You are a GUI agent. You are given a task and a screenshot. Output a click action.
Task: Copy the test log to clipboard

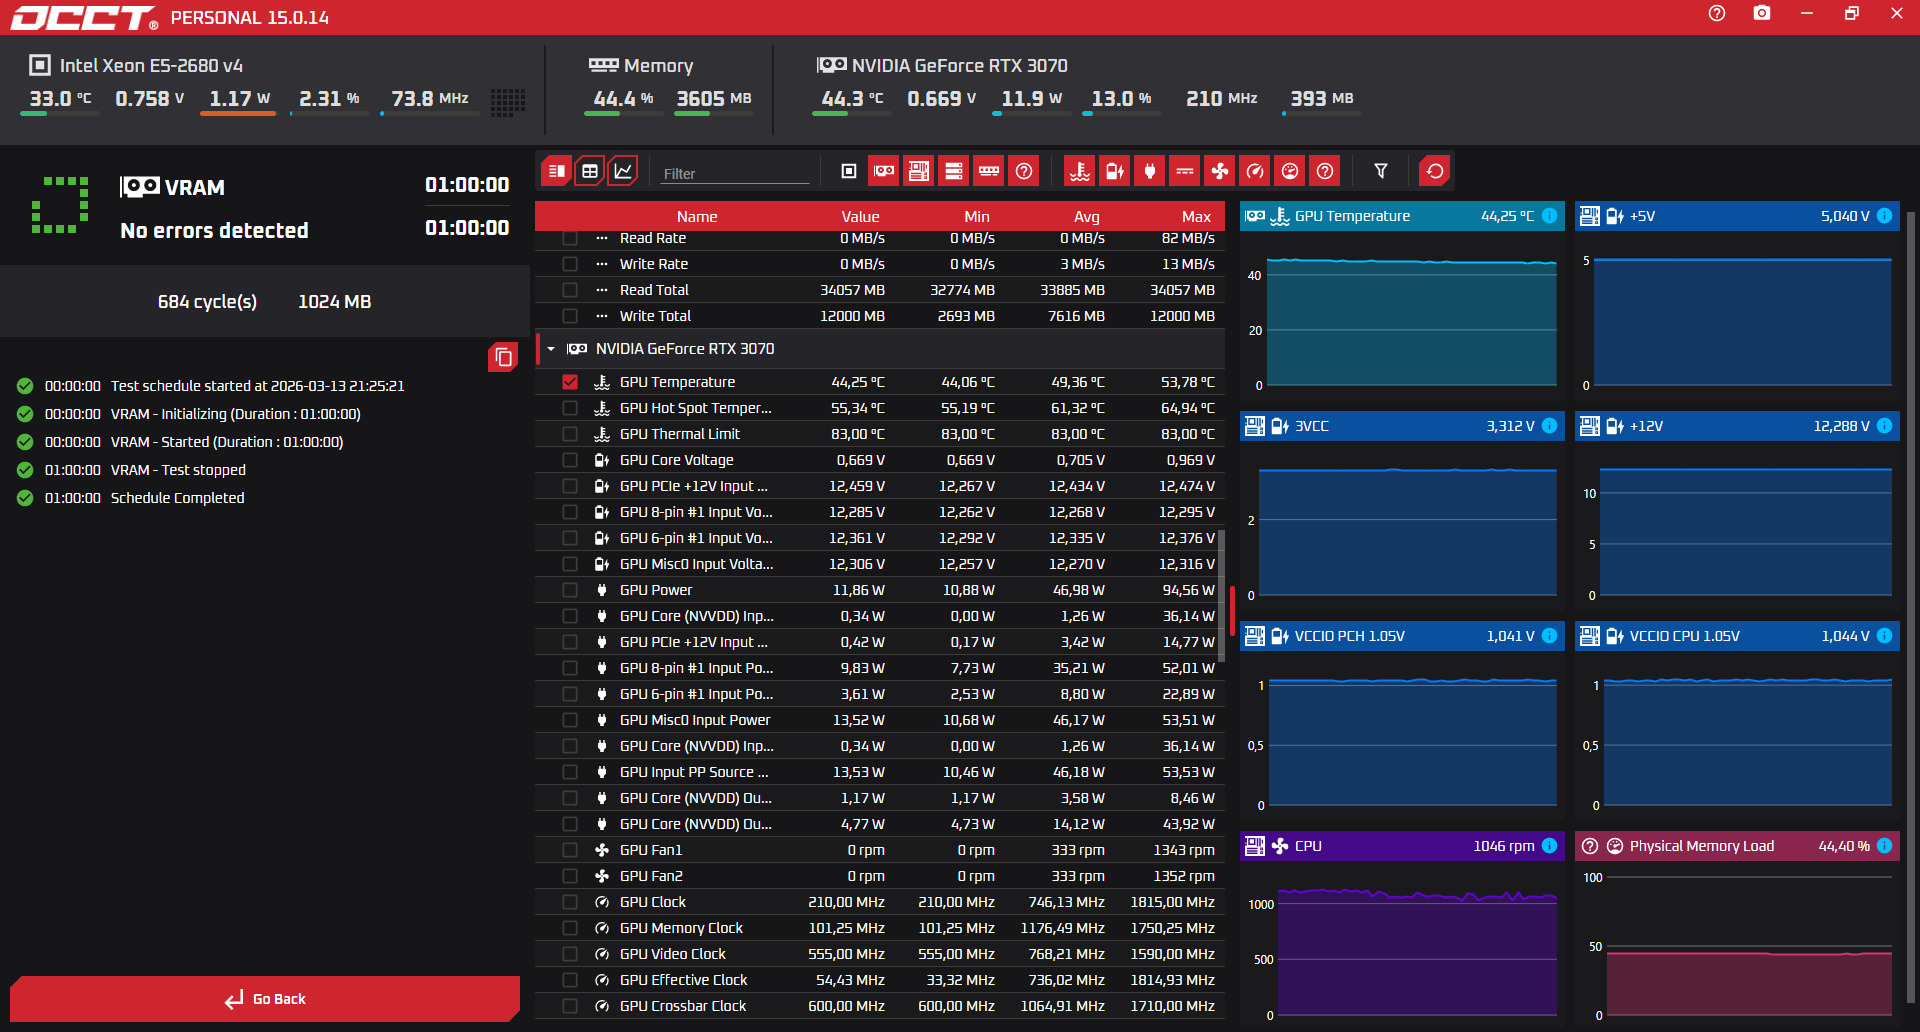(x=503, y=357)
